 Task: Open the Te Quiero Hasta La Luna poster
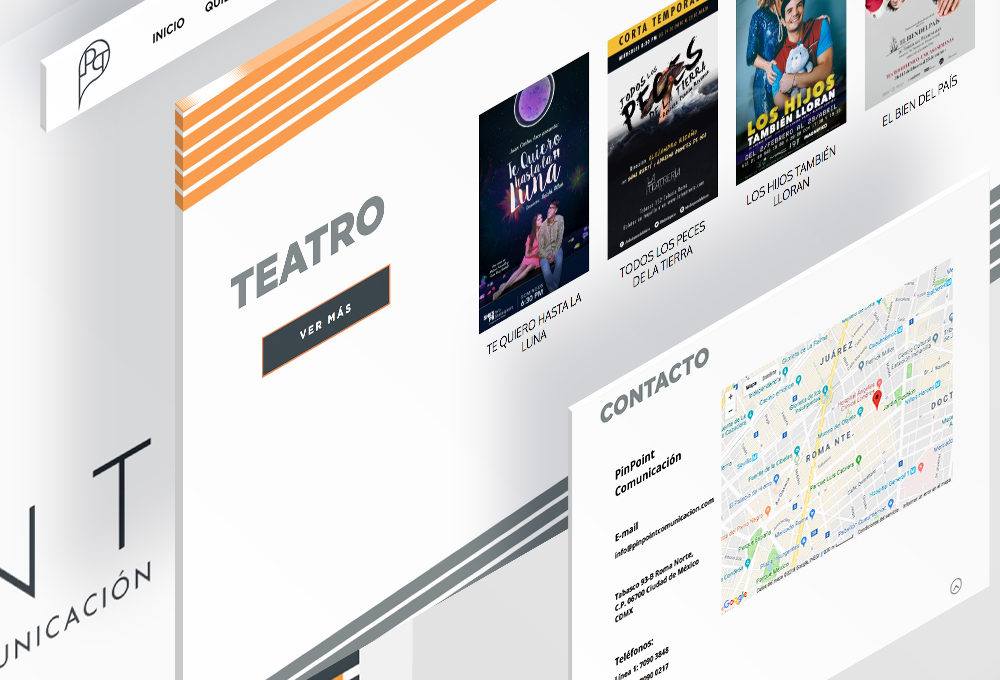coord(533,193)
